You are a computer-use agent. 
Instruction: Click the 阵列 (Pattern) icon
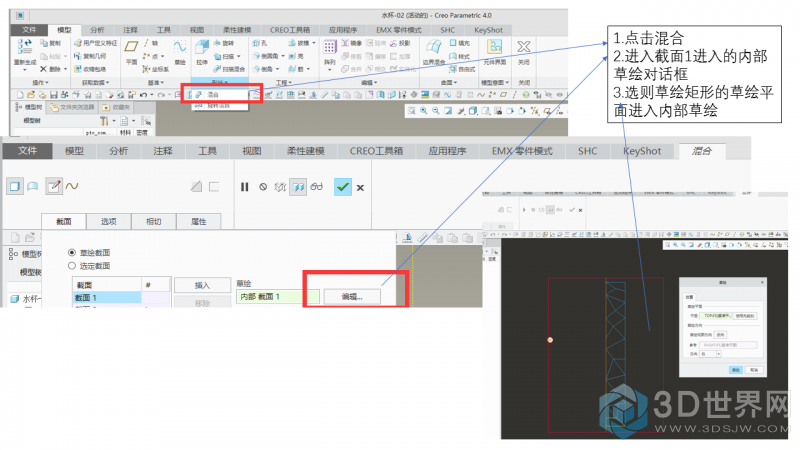(330, 48)
